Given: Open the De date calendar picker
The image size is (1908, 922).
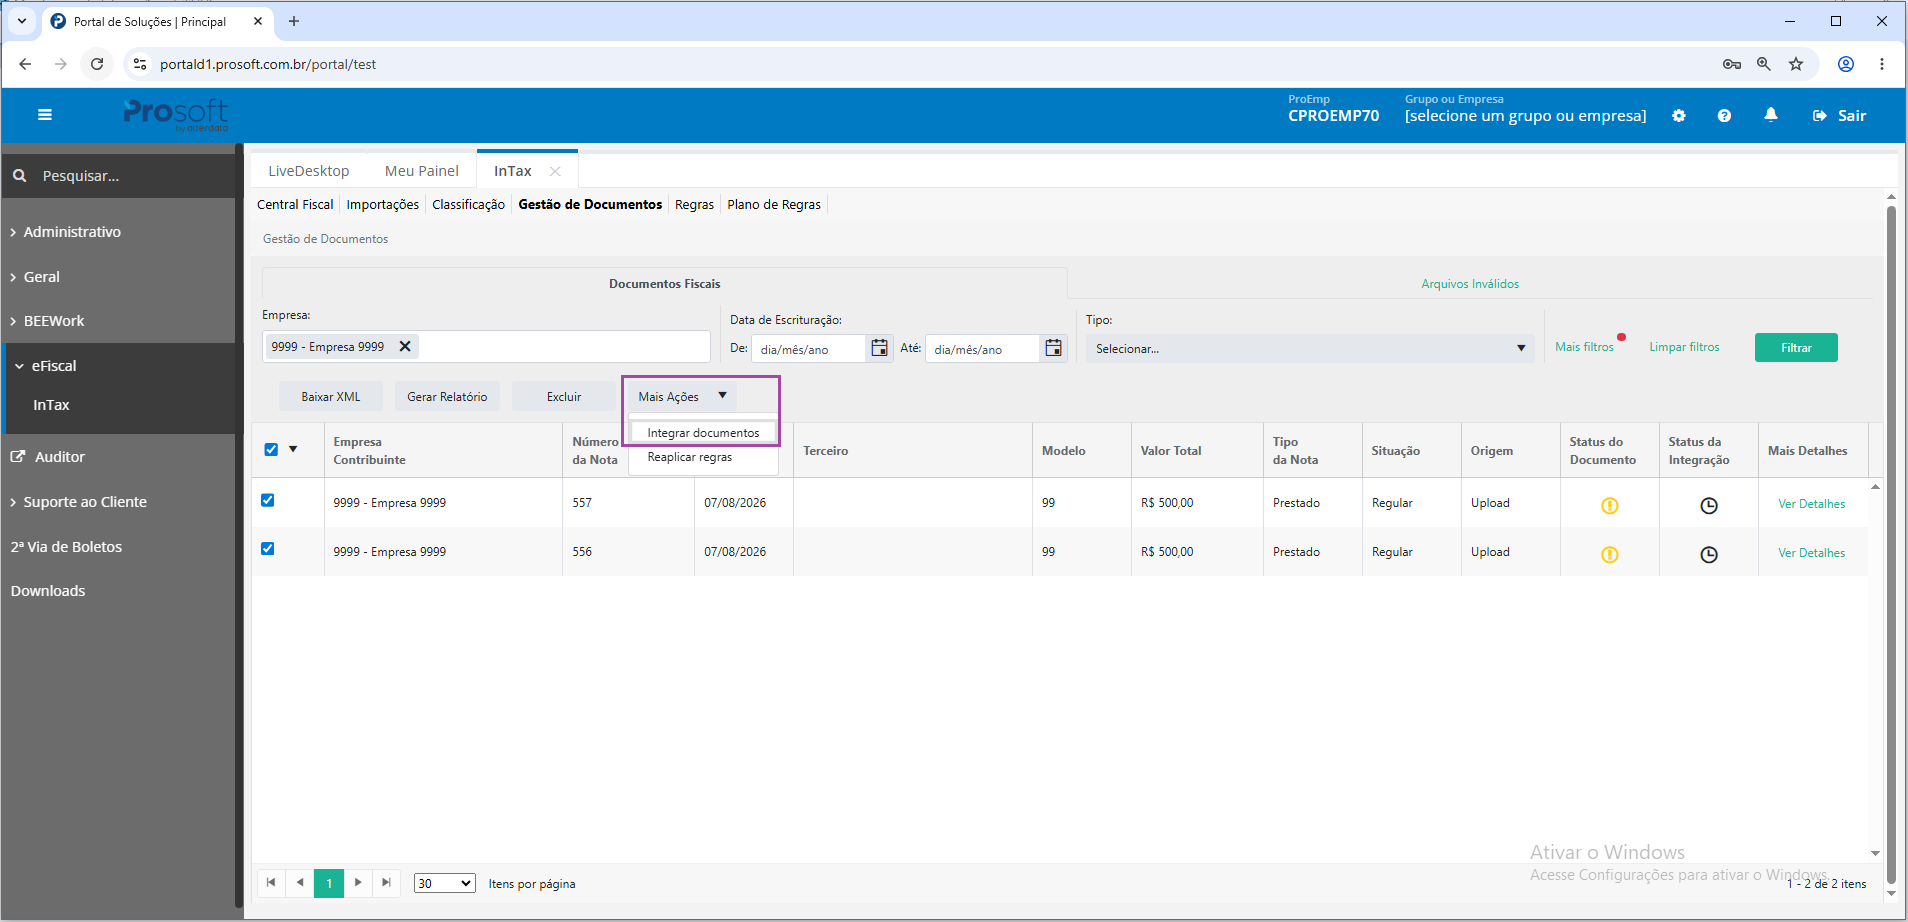Looking at the screenshot, I should pyautogui.click(x=879, y=348).
